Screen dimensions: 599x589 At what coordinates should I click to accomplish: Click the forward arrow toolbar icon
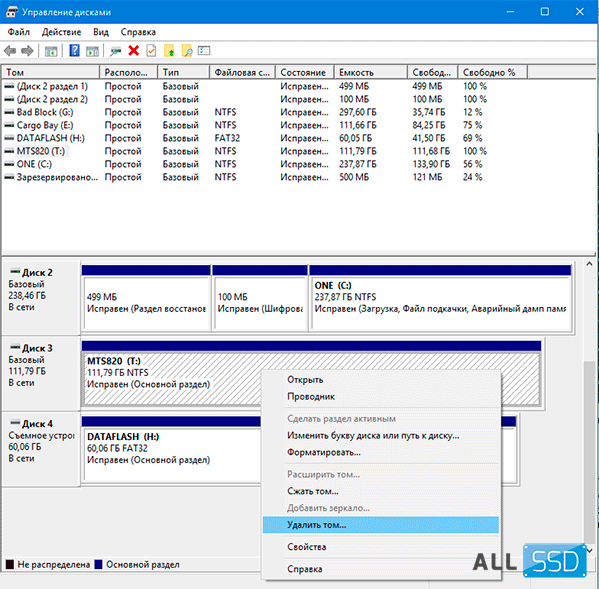(27, 50)
